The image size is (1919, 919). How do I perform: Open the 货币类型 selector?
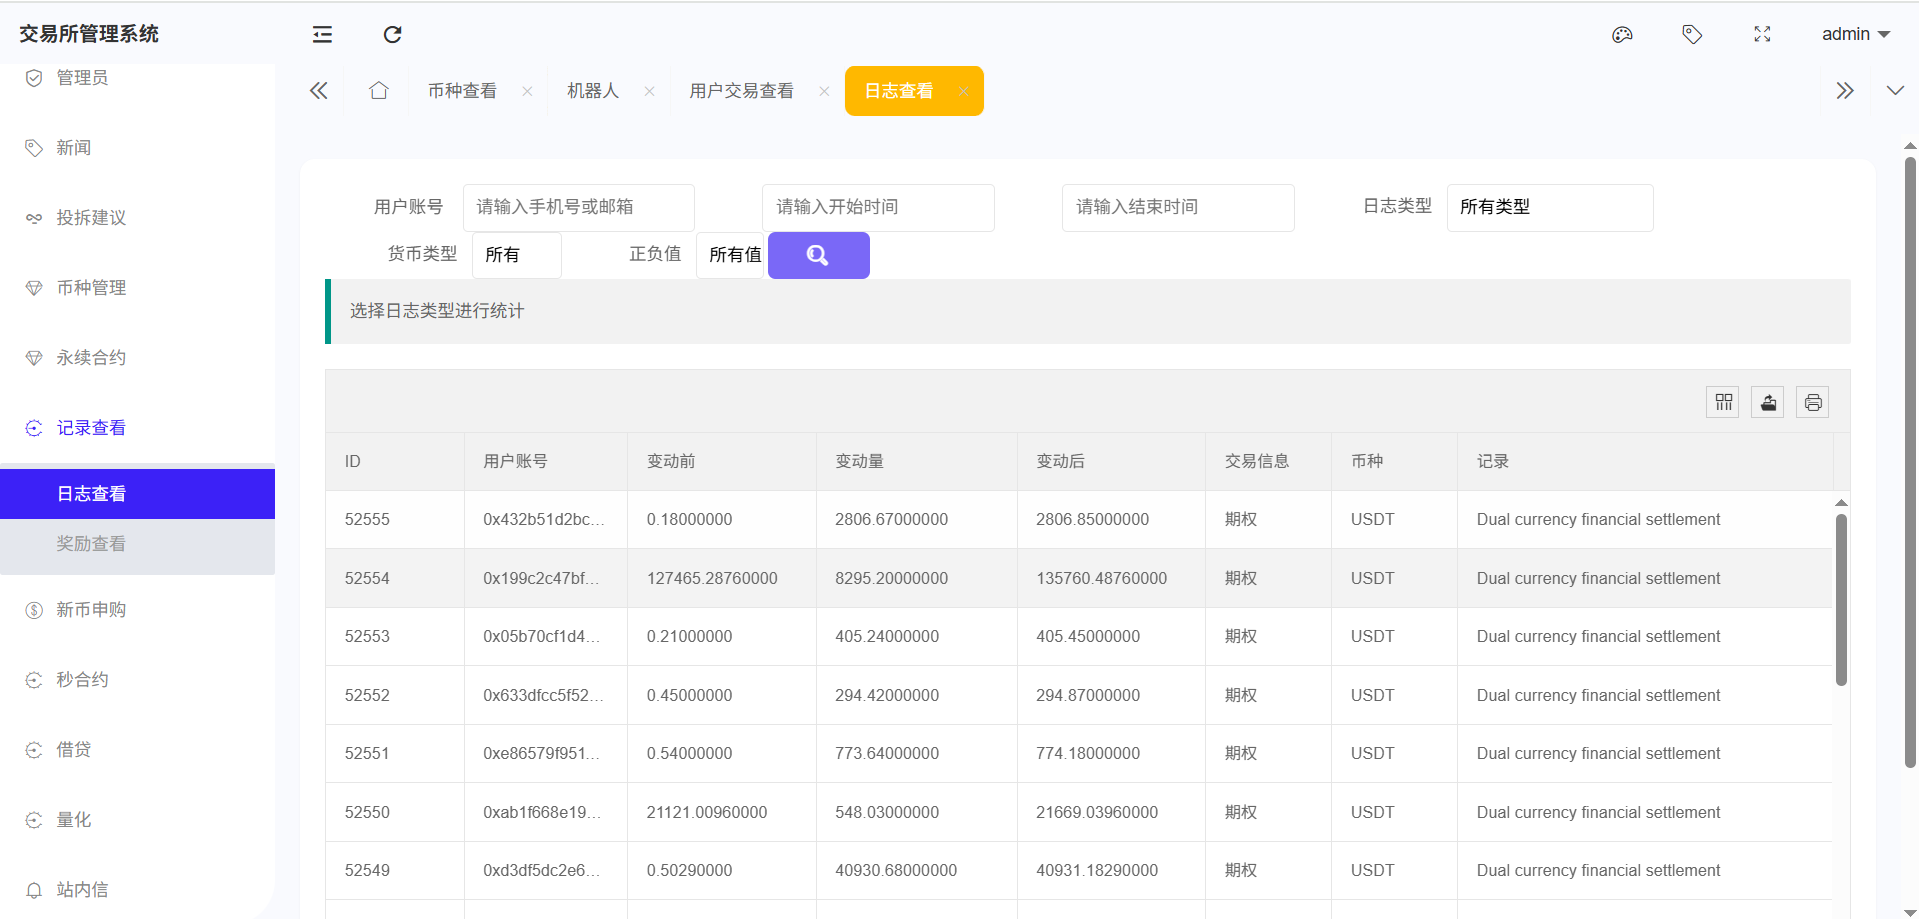click(516, 255)
